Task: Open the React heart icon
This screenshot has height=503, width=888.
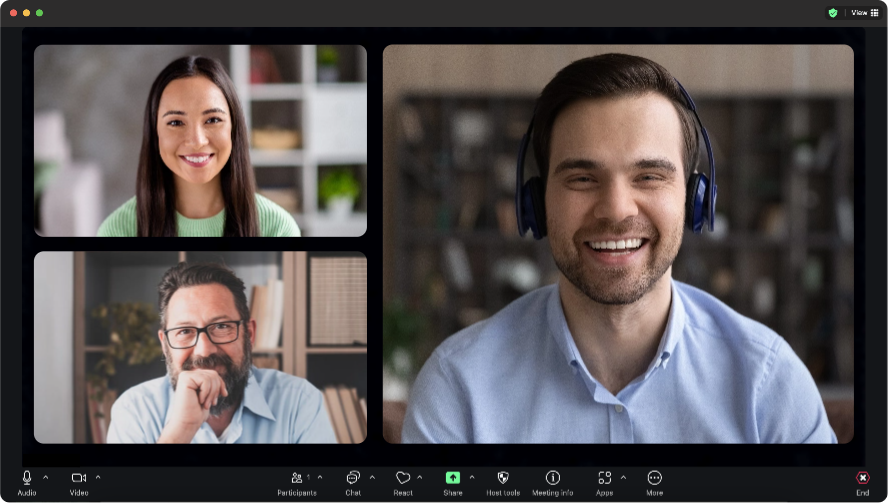Action: tap(403, 478)
